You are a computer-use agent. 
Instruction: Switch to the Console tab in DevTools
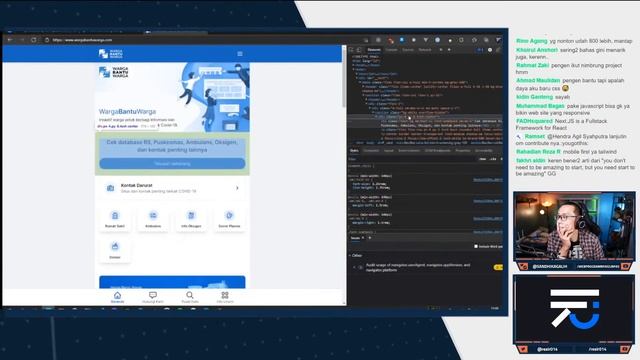coord(391,50)
